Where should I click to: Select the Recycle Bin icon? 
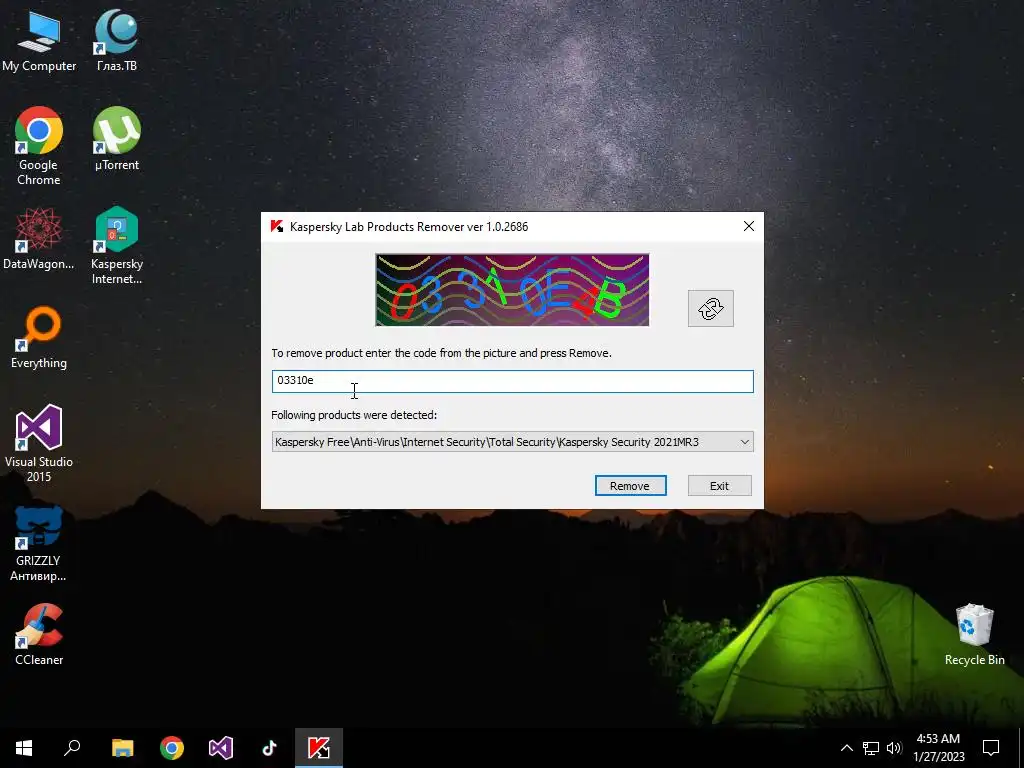point(974,634)
